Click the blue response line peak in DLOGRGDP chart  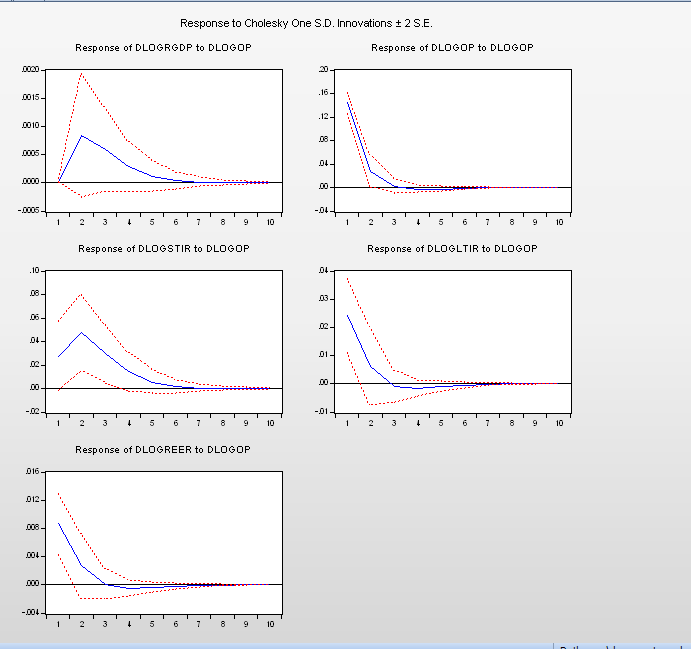pyautogui.click(x=82, y=135)
